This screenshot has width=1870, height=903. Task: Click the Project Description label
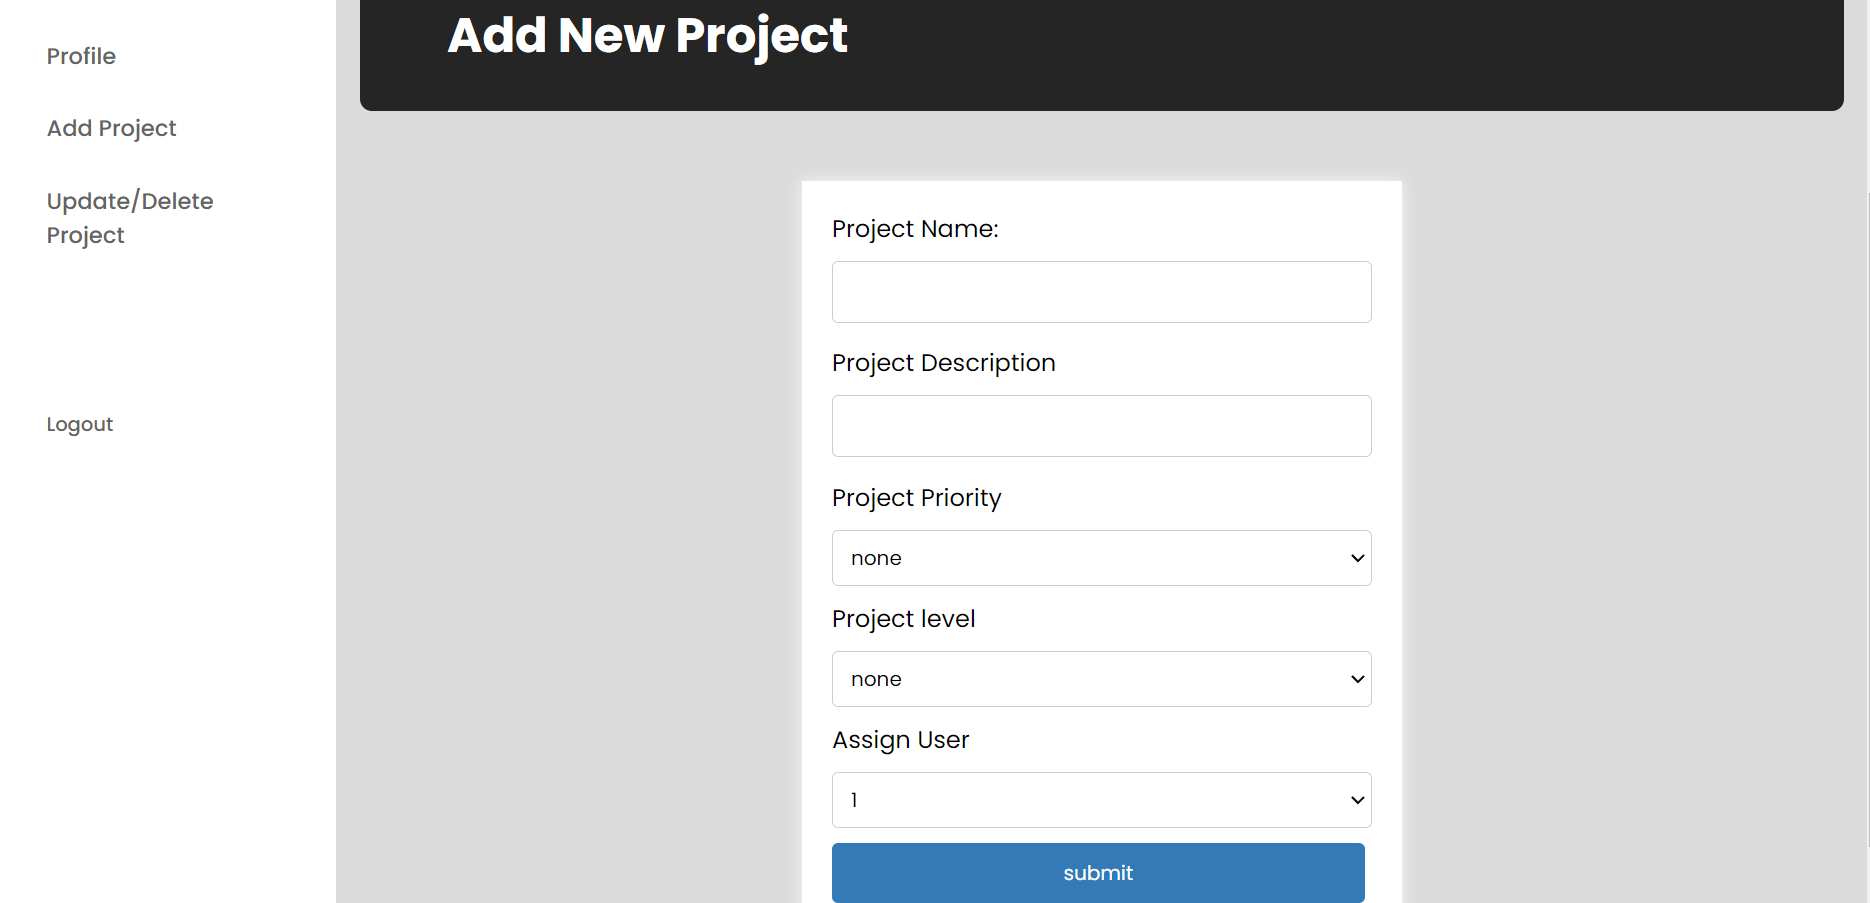(x=943, y=362)
